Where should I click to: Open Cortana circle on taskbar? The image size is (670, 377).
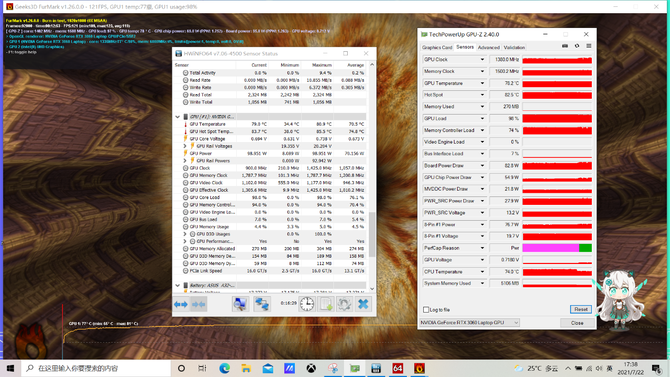pos(181,368)
